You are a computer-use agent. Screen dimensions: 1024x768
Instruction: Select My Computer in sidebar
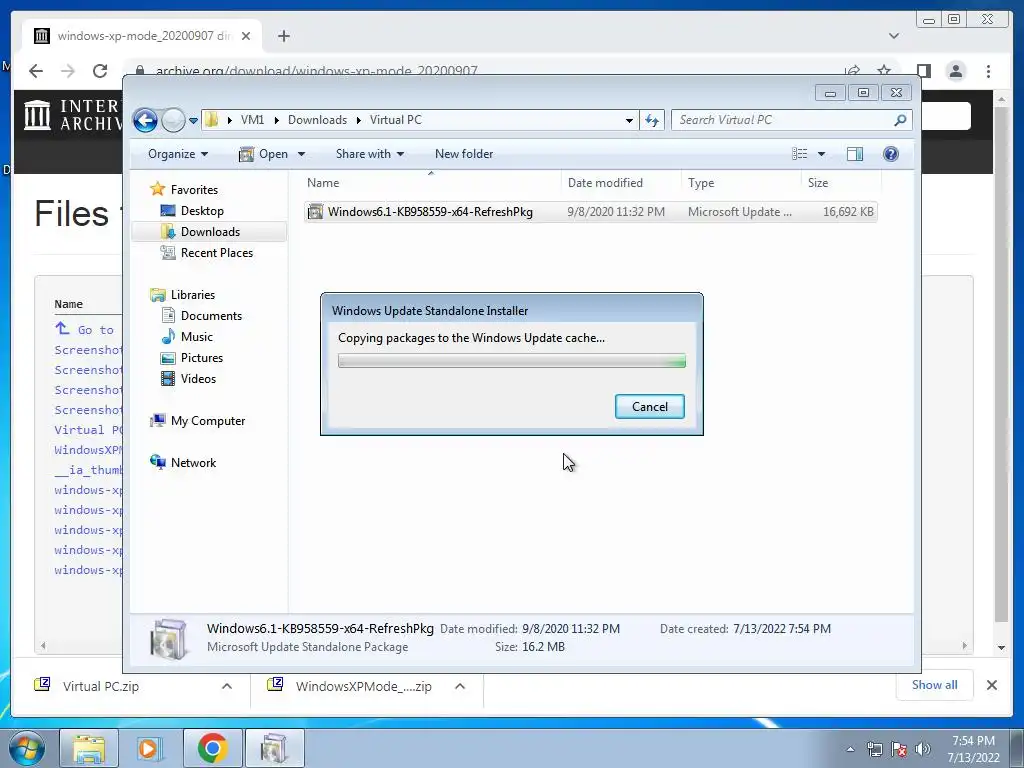(x=208, y=421)
